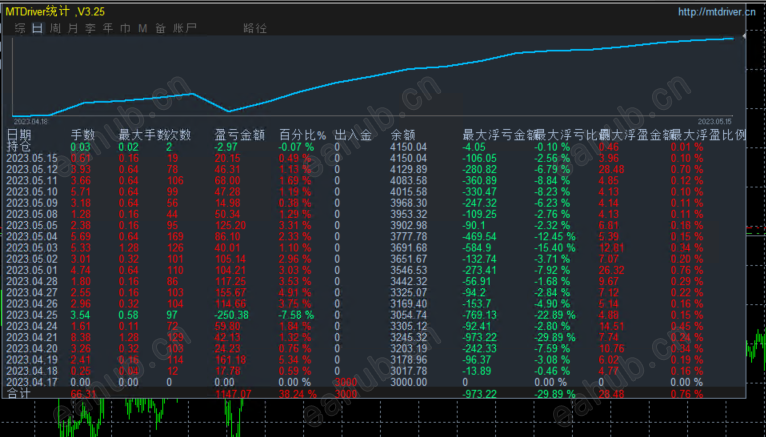Open the 账户 account tab

[x=185, y=28]
